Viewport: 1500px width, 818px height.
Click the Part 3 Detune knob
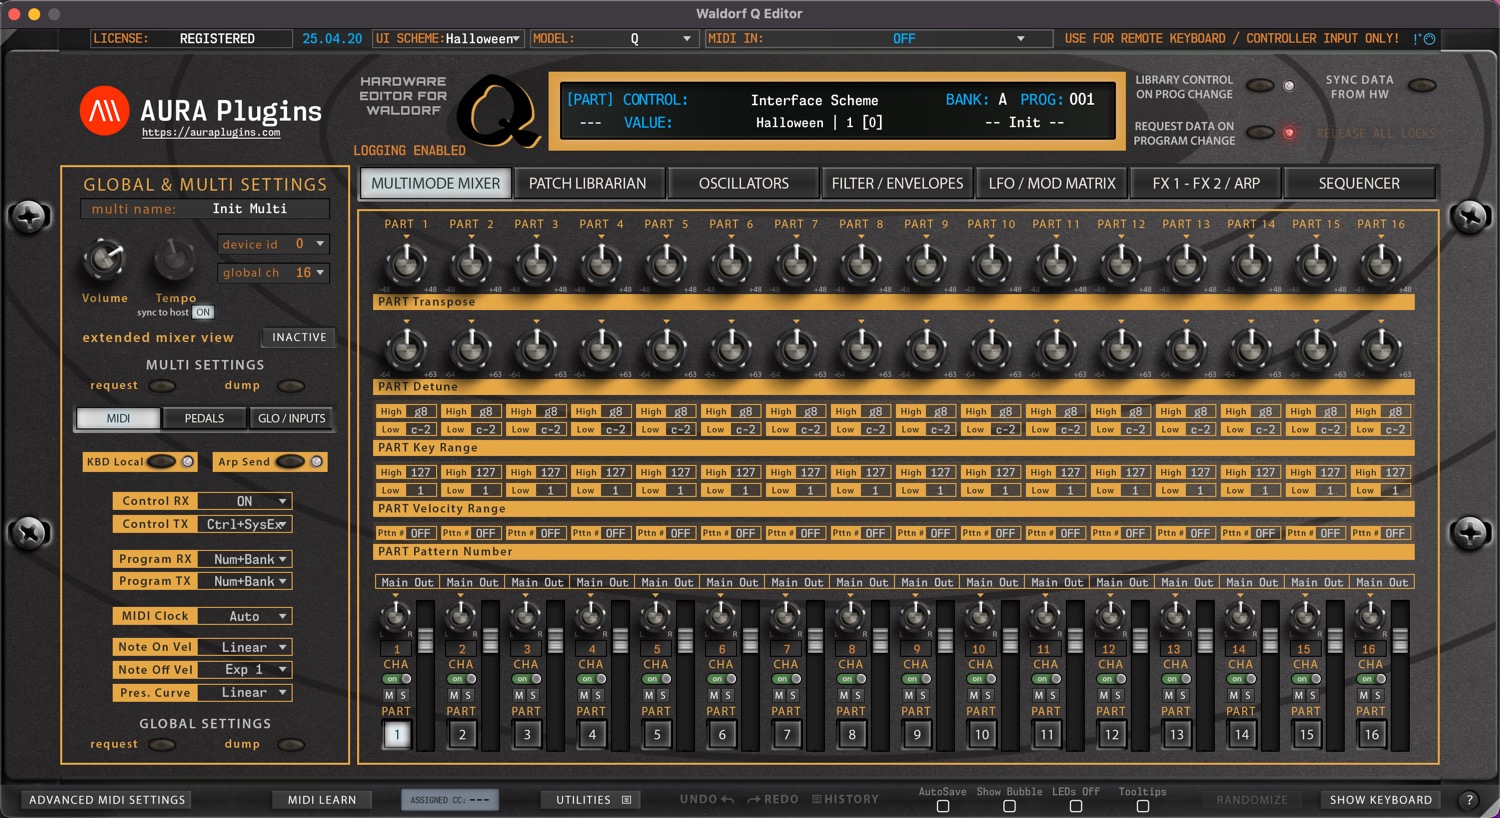536,349
